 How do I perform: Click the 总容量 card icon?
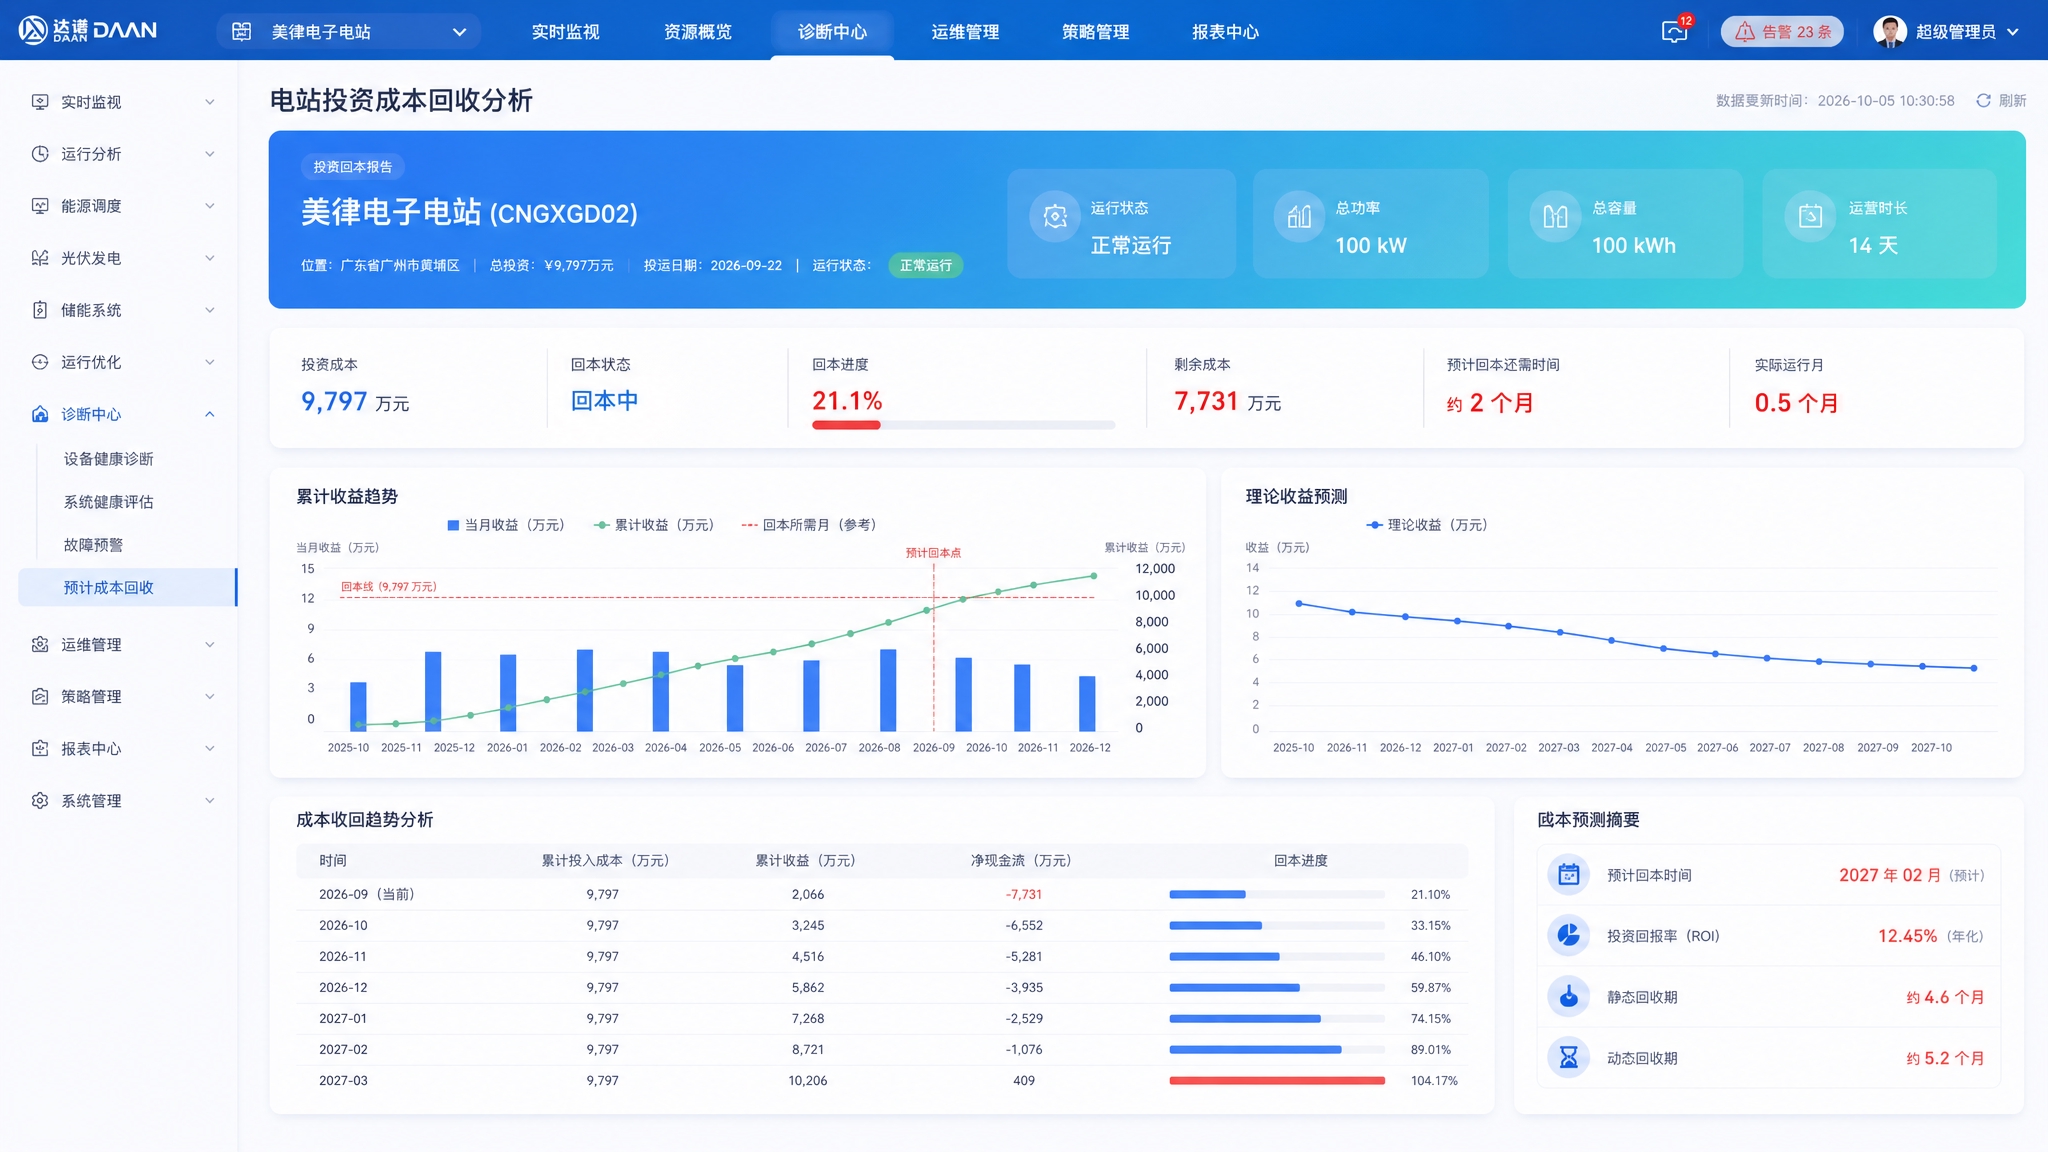(x=1555, y=216)
